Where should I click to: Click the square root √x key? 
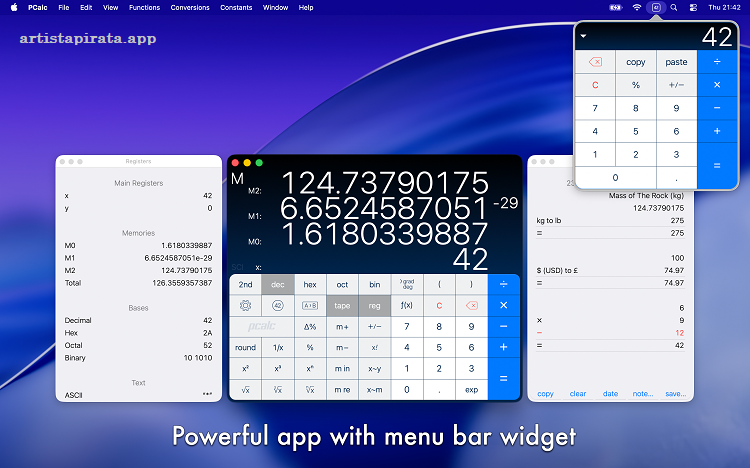click(x=245, y=390)
